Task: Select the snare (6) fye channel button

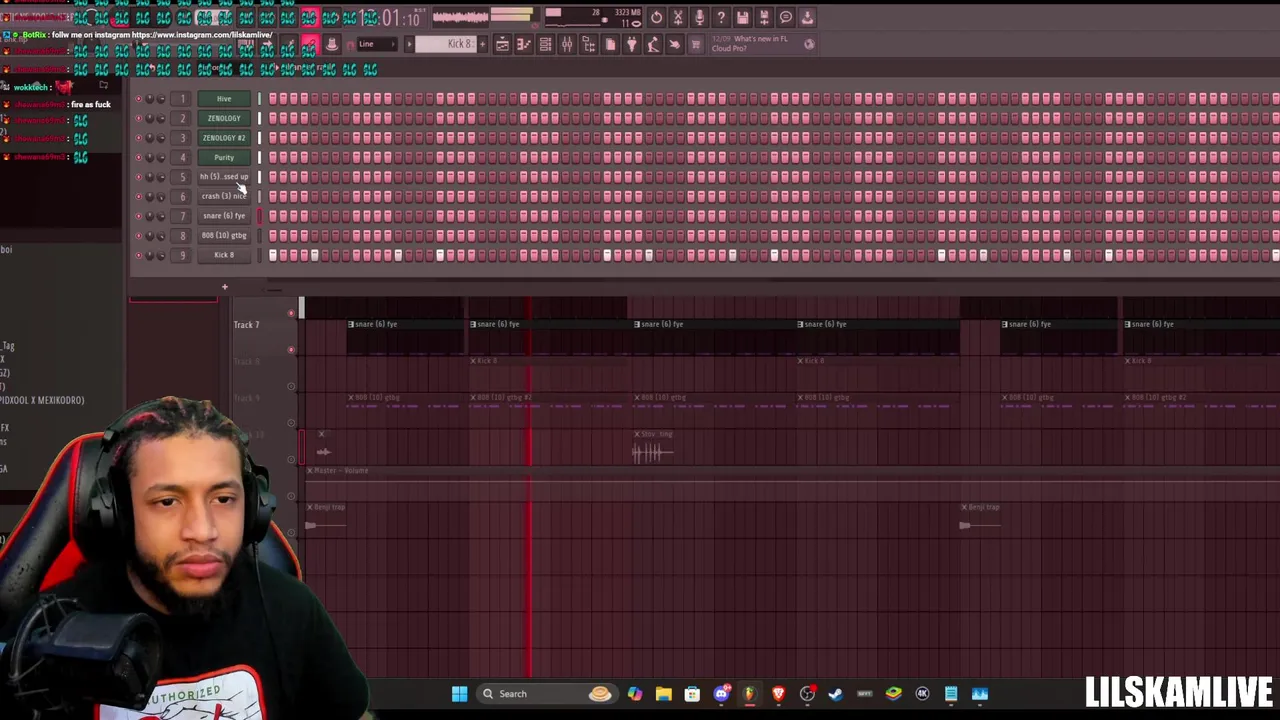Action: [224, 216]
